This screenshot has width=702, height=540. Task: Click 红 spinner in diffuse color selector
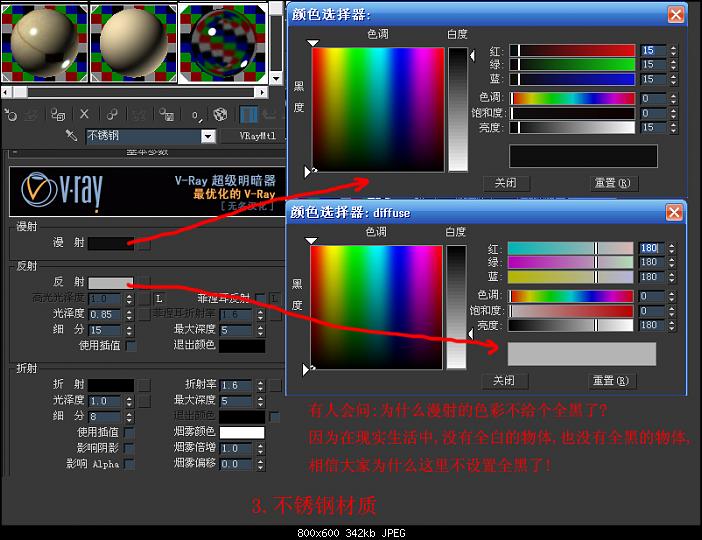coord(672,248)
